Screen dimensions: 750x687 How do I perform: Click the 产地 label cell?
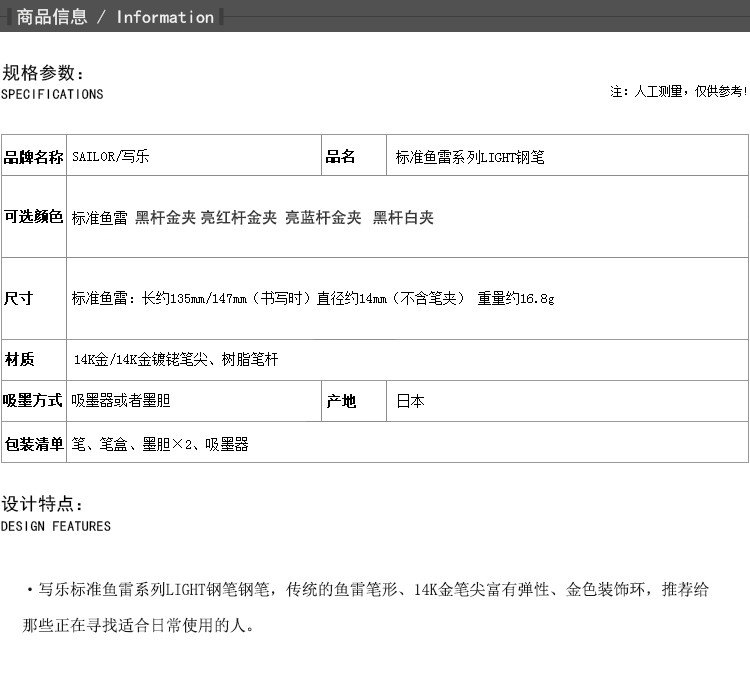(354, 401)
